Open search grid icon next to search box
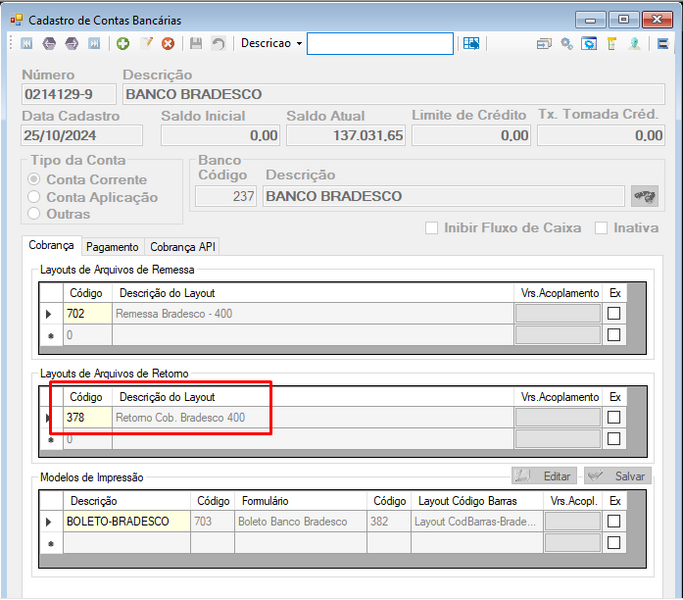The height and width of the screenshot is (600, 683). pos(471,43)
